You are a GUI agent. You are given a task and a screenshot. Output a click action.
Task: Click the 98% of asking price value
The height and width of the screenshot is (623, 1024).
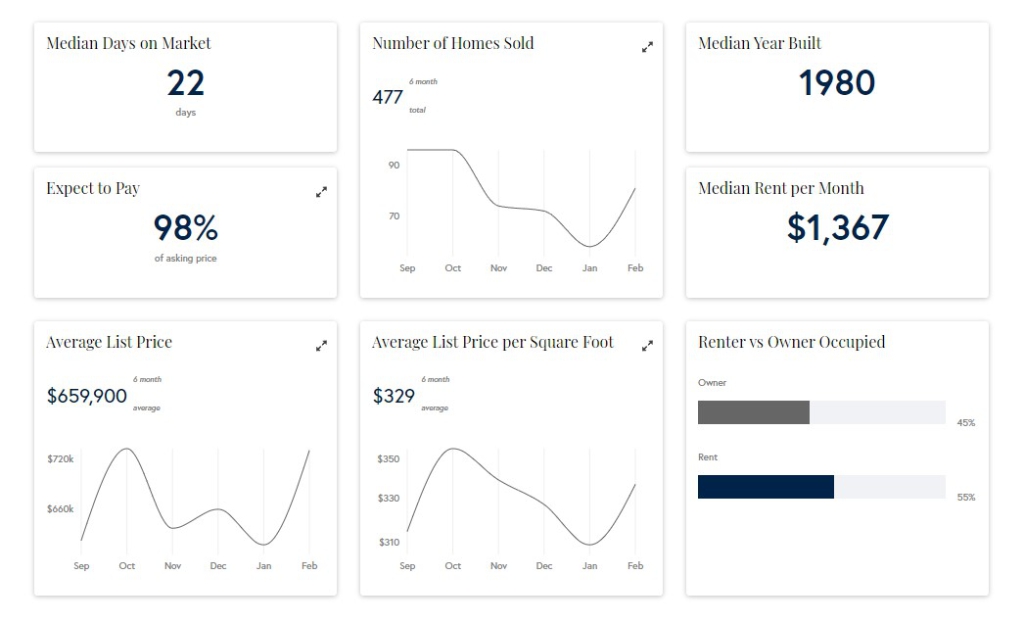point(185,229)
